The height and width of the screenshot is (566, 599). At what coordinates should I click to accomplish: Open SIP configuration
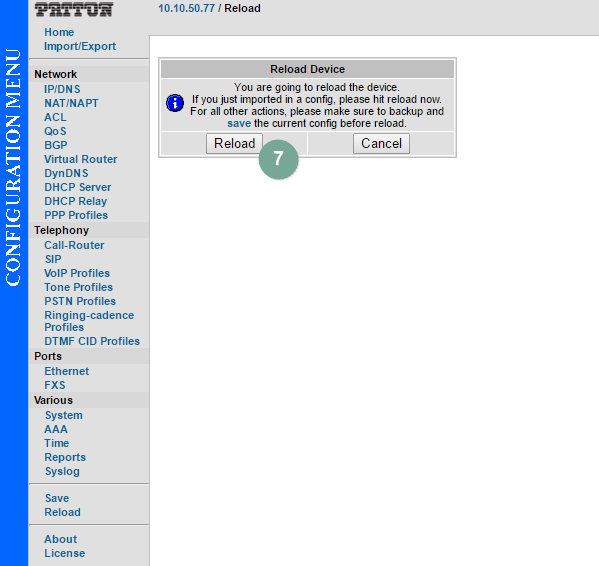coord(53,259)
